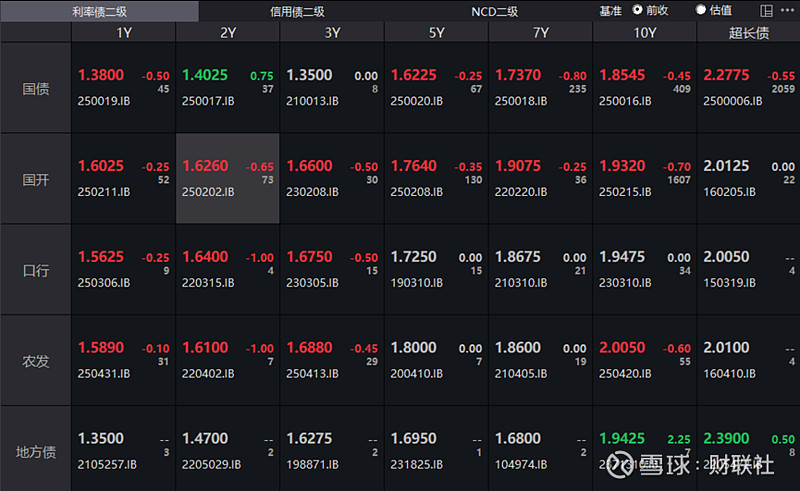Screen dimensions: 800x491
Task: Select the 250017.IB cell showing 1.4025
Action: coord(227,88)
